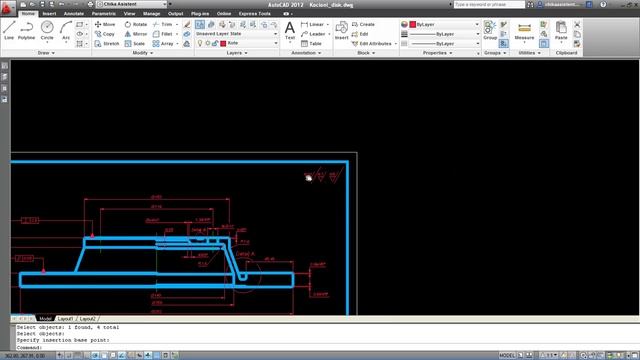Switch to the Output ribbon tab
Screen dimensions: 640x360
(176, 13)
